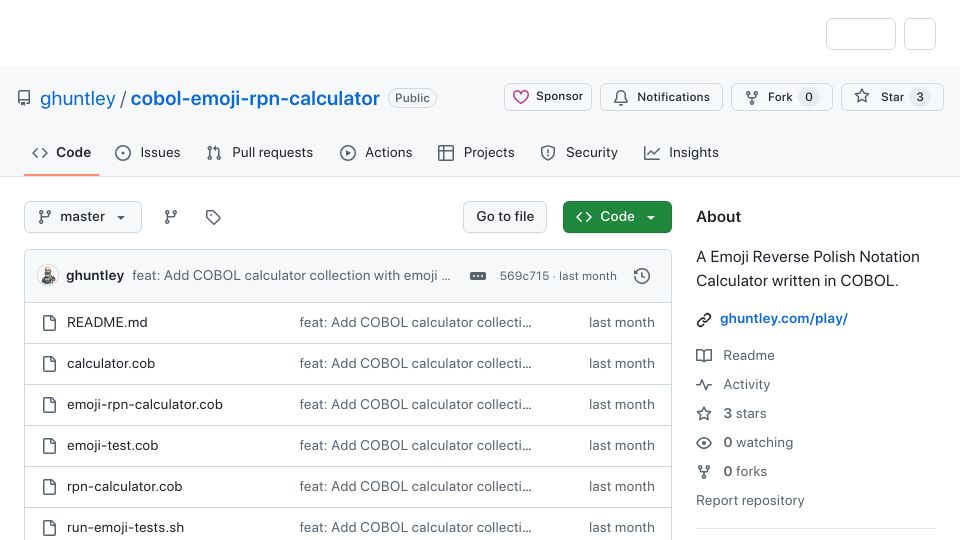Image resolution: width=960 pixels, height=540 pixels.
Task: Switch to the Code tab
Action: [61, 152]
